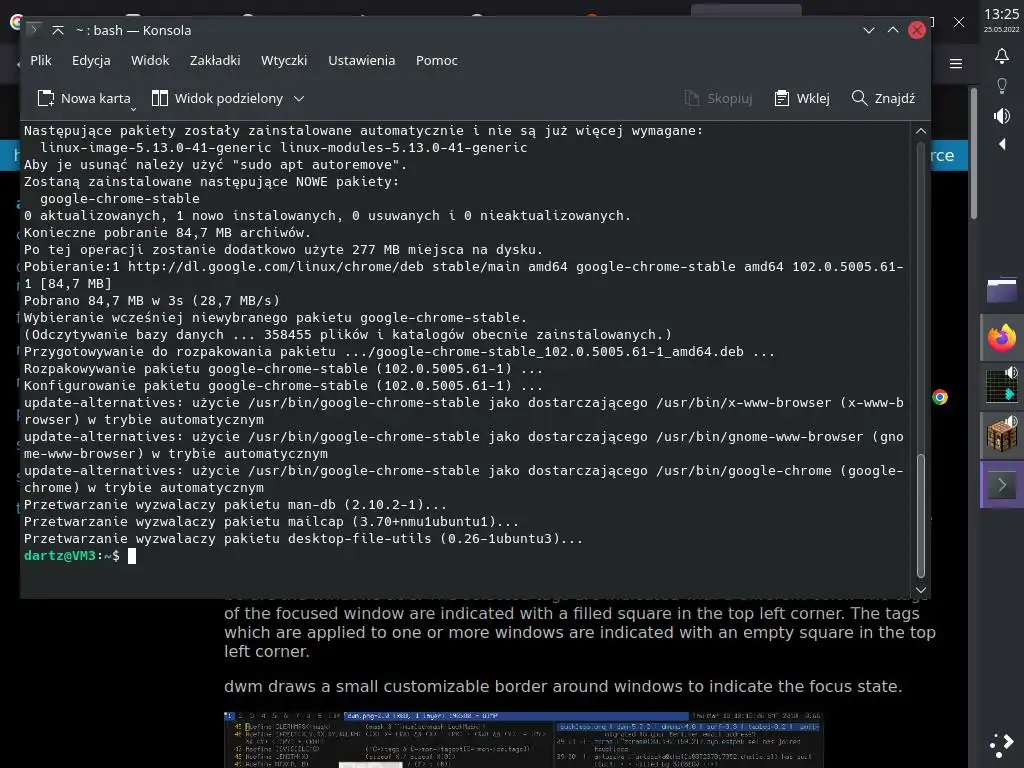The image size is (1024, 768).
Task: Click the terminal scrollbar up arrow
Action: pyautogui.click(x=921, y=131)
